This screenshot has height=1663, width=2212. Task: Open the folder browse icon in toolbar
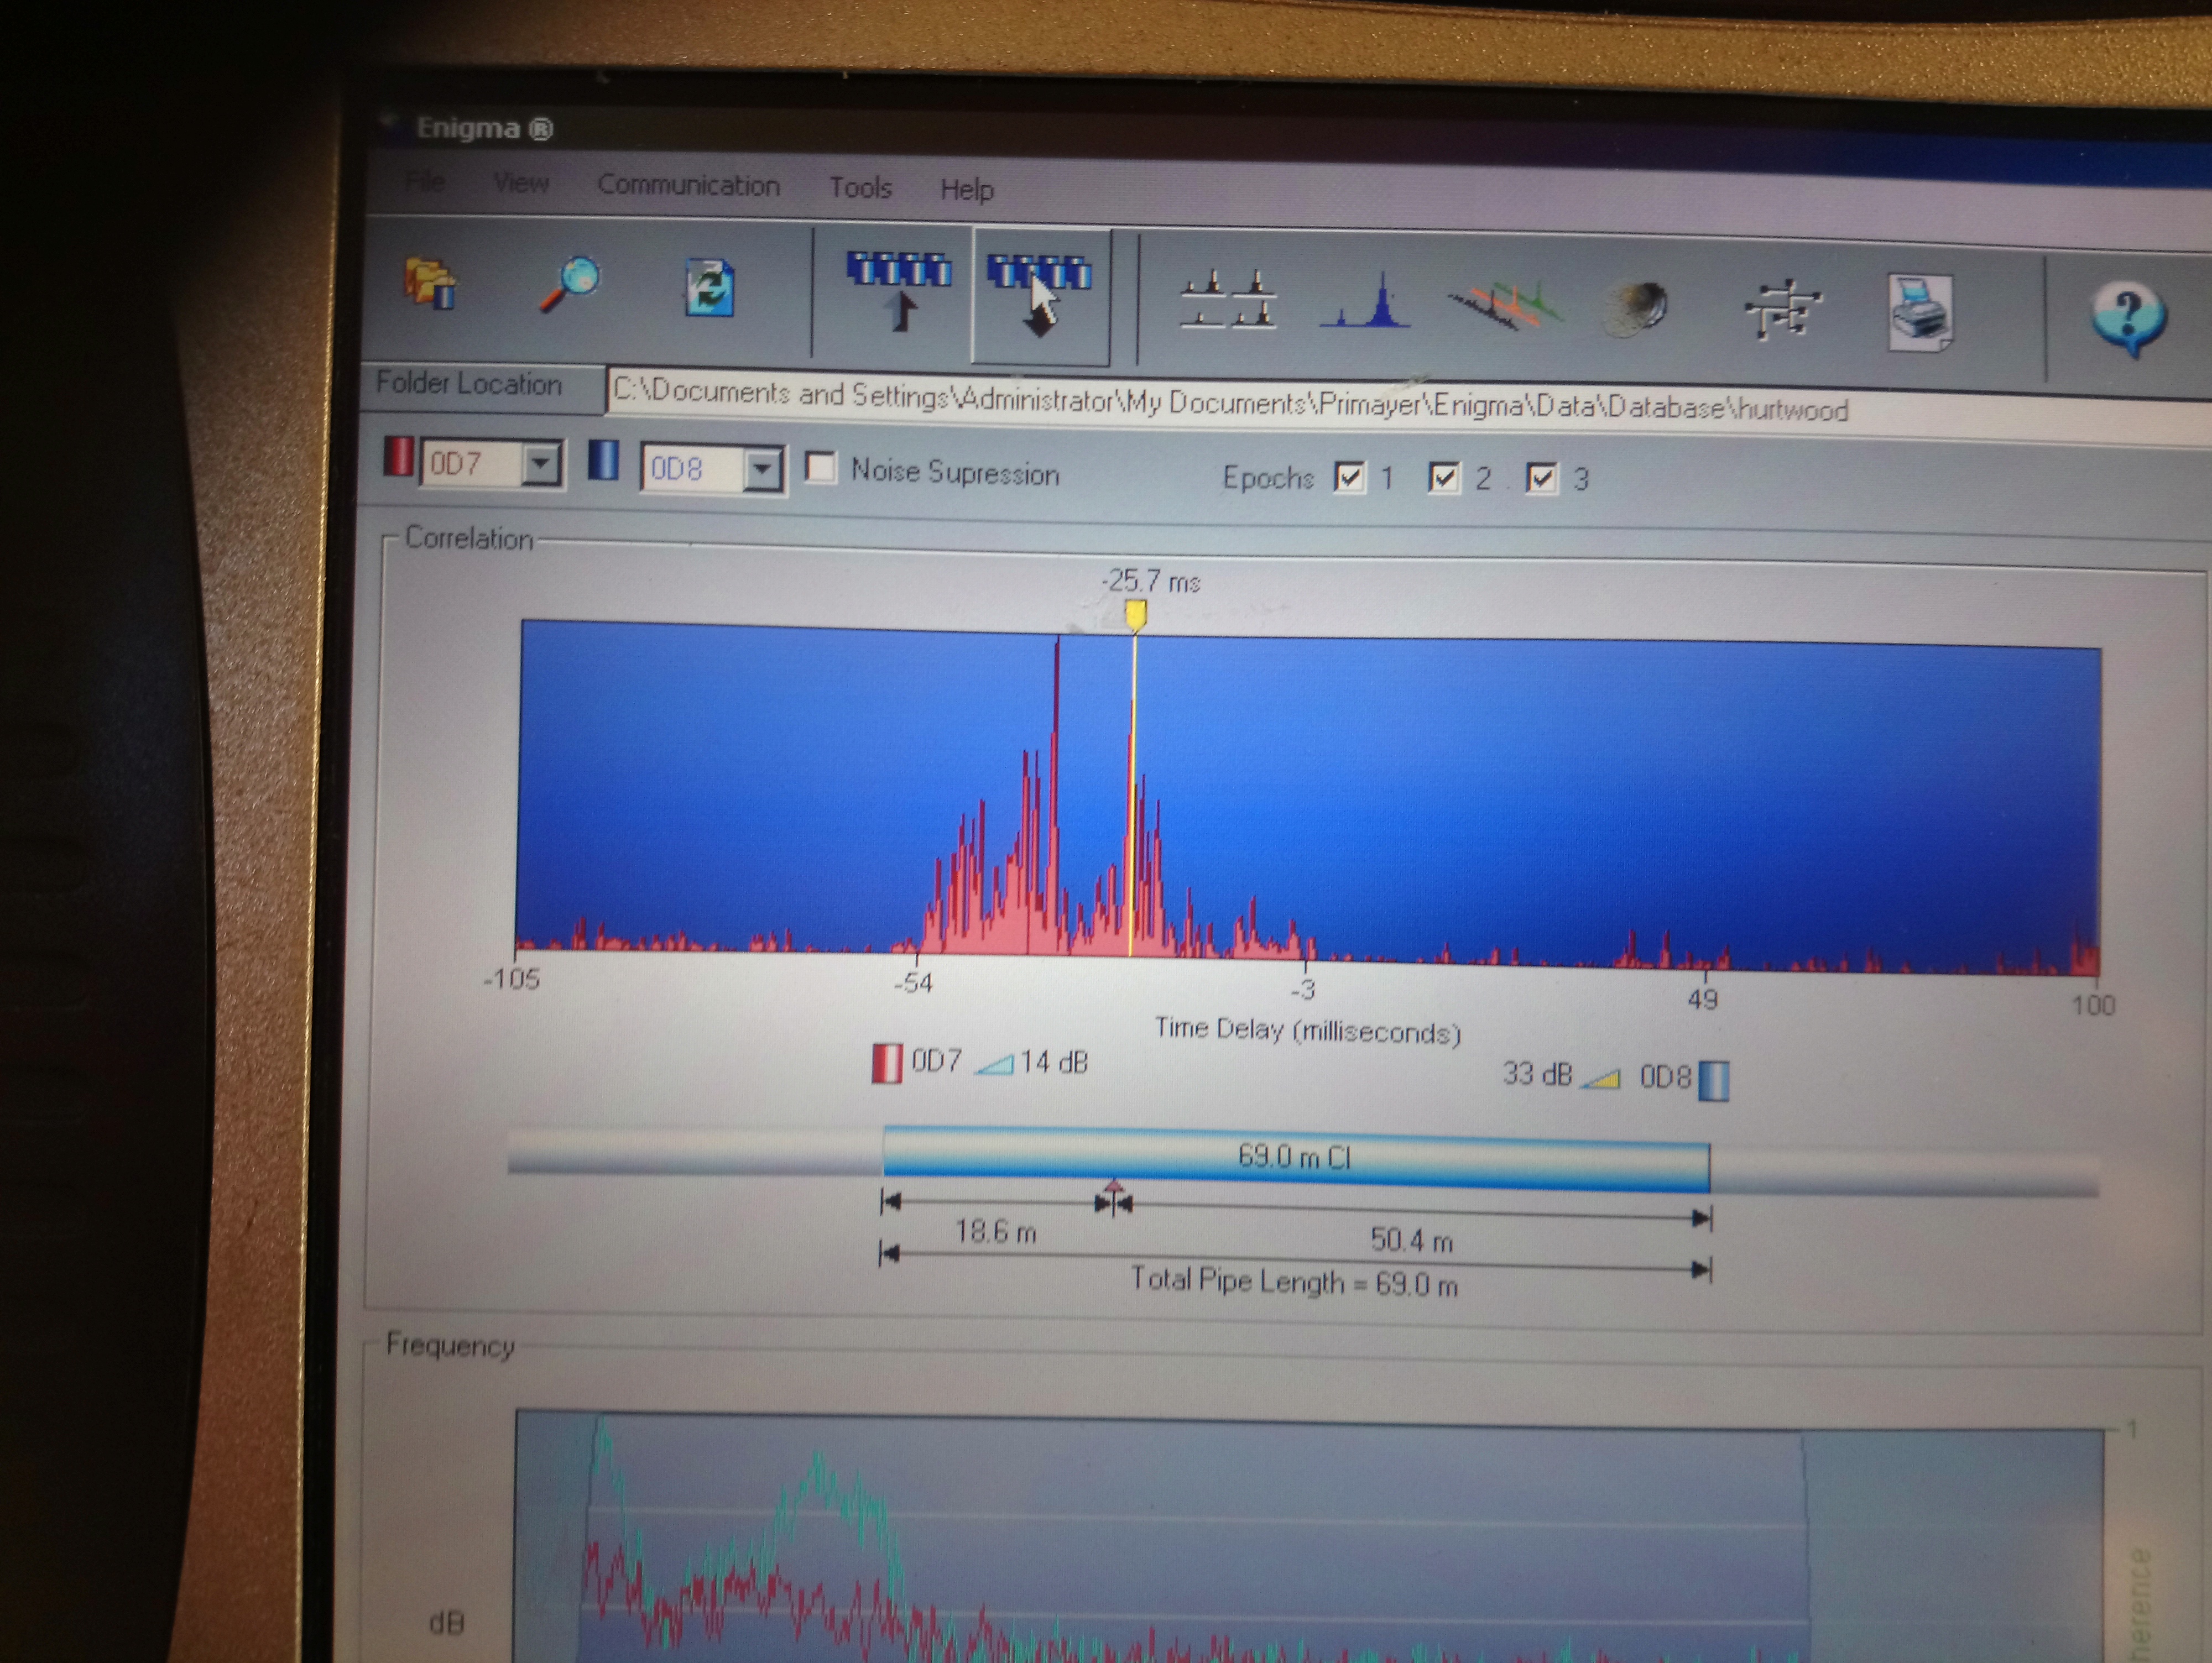(x=431, y=284)
